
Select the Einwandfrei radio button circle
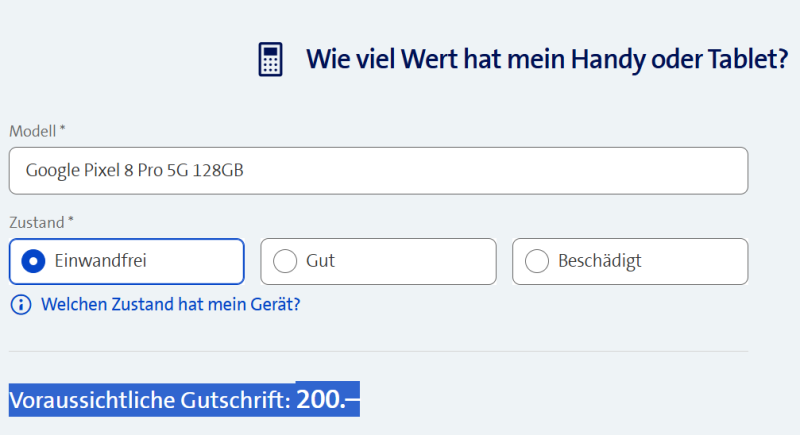pyautogui.click(x=33, y=262)
